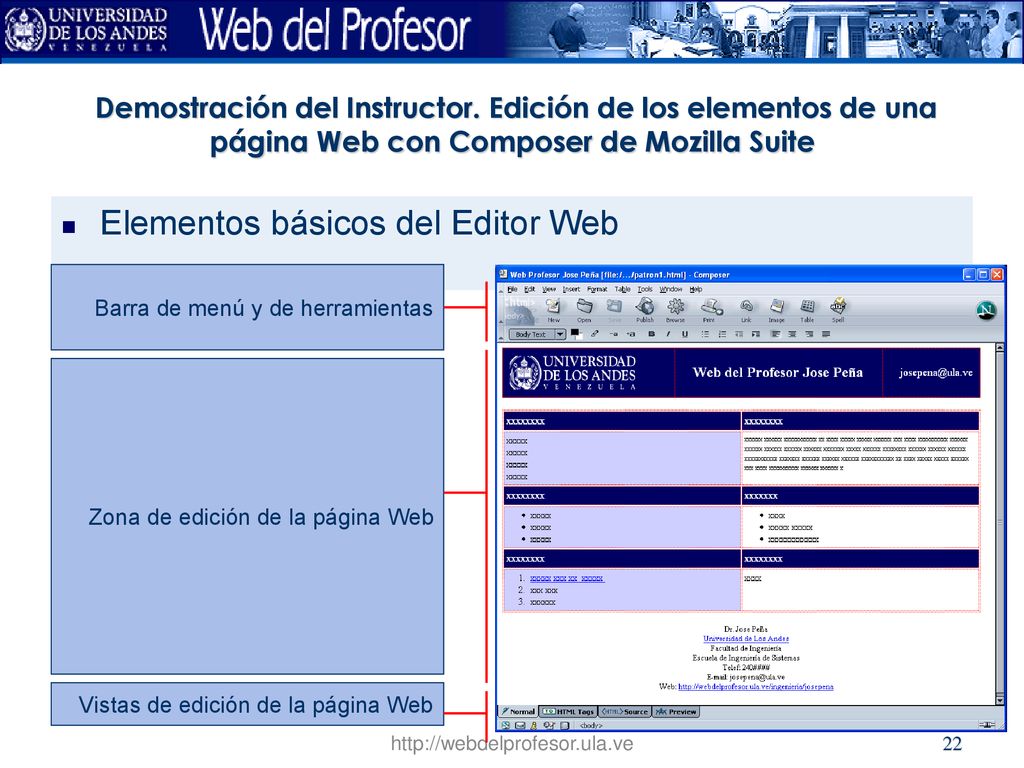Minimize the Composer window

970,274
